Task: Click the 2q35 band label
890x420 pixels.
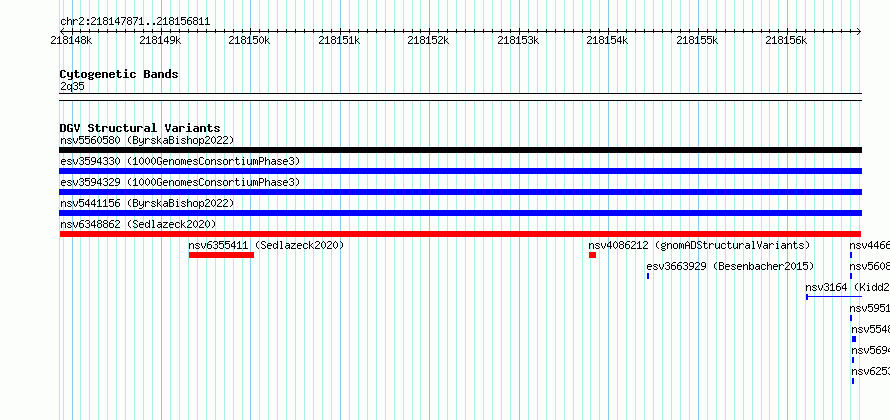Action: (72, 86)
